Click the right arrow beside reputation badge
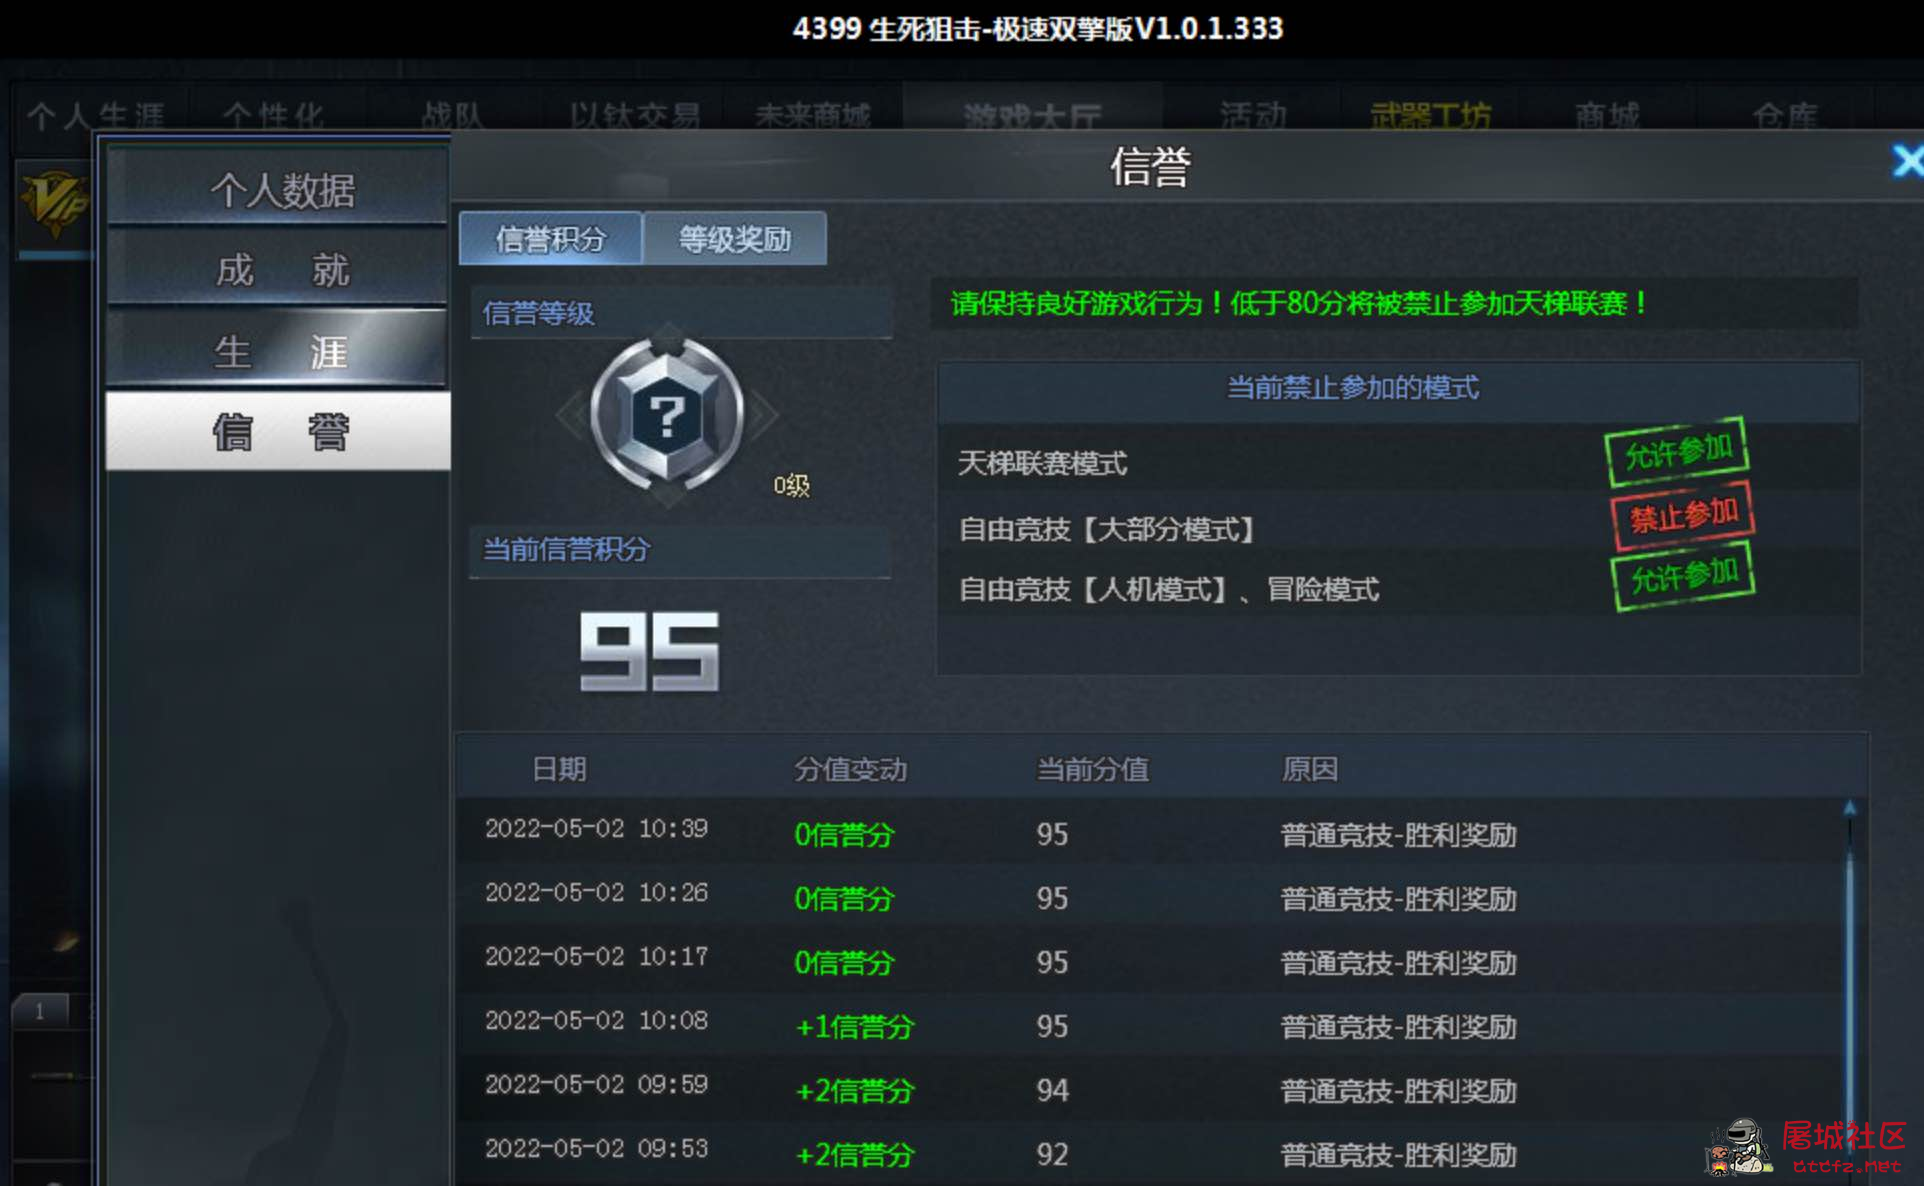The image size is (1924, 1186). pos(764,414)
